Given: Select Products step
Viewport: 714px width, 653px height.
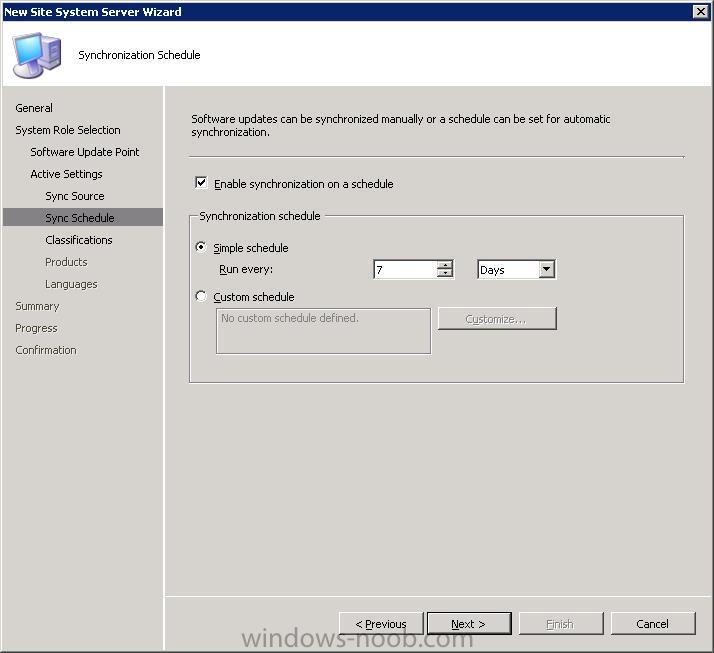Looking at the screenshot, I should [66, 262].
